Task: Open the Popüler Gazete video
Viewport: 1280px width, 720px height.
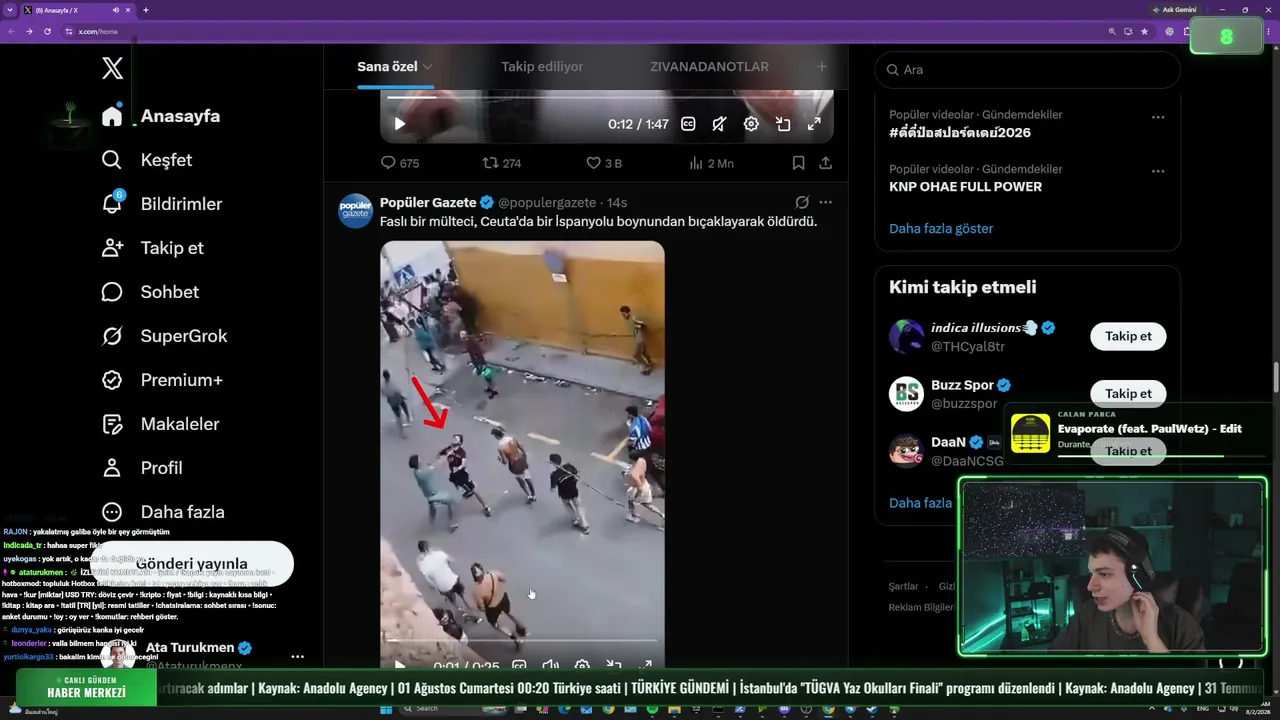Action: tap(522, 456)
